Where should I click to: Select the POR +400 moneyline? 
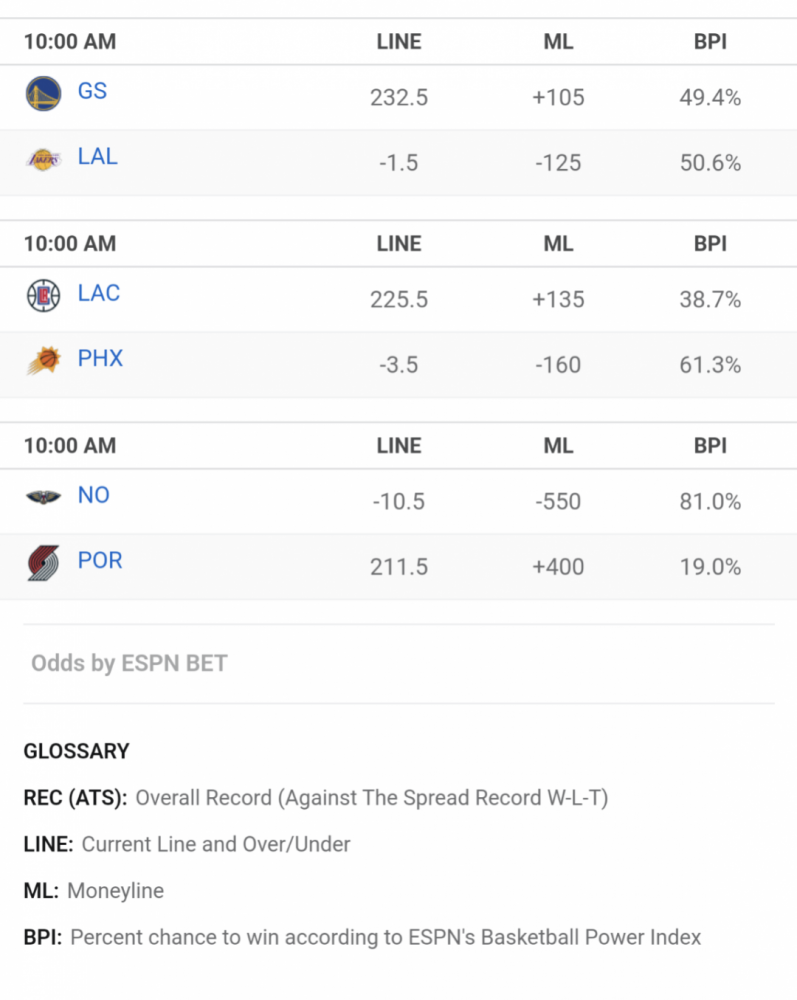coord(558,567)
